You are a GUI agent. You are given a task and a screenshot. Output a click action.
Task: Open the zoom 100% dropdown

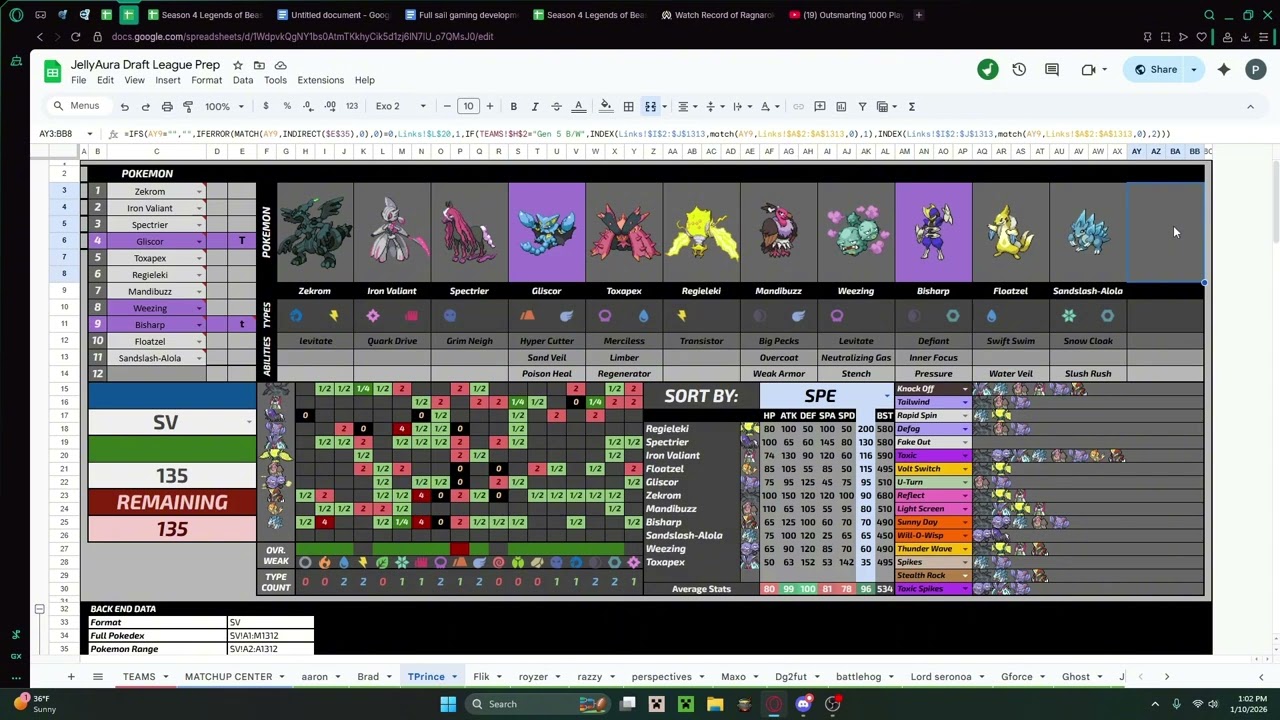(224, 106)
